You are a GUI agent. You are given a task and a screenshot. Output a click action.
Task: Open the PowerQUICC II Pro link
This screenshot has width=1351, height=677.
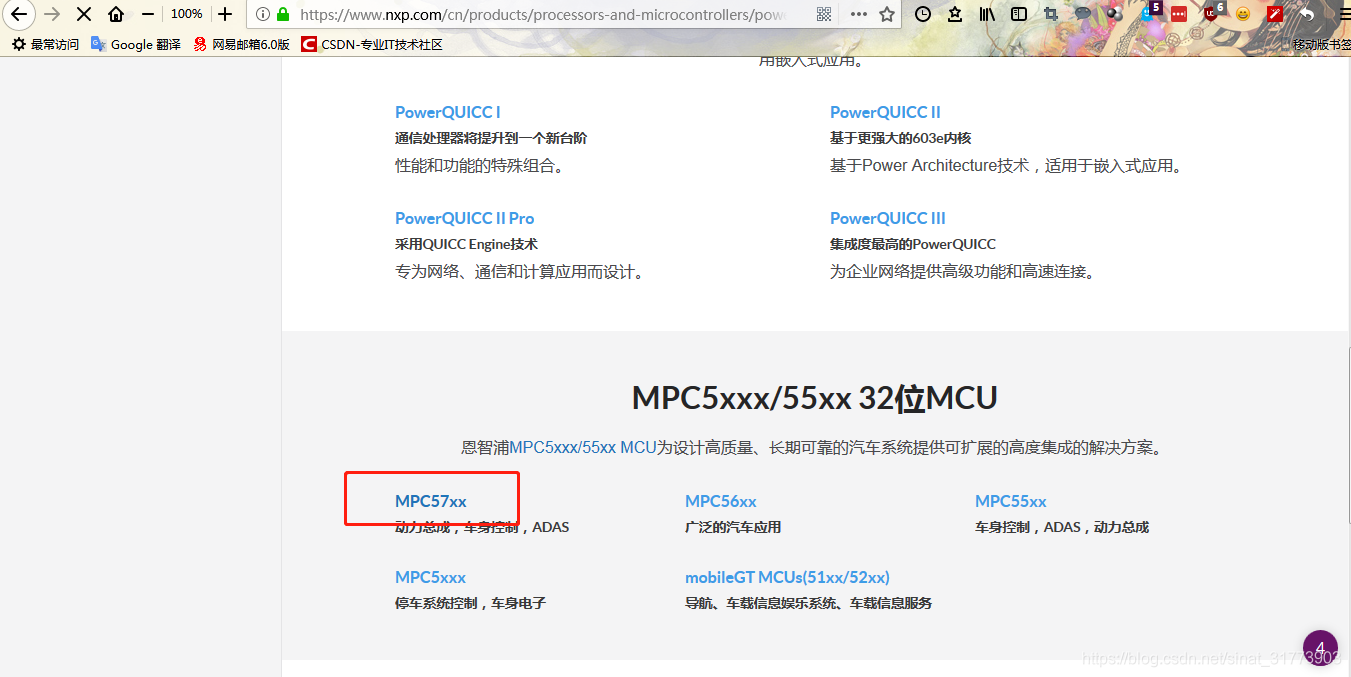pyautogui.click(x=465, y=218)
